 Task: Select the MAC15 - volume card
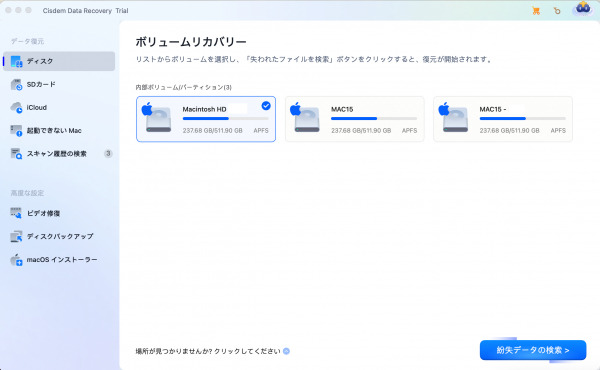503,119
